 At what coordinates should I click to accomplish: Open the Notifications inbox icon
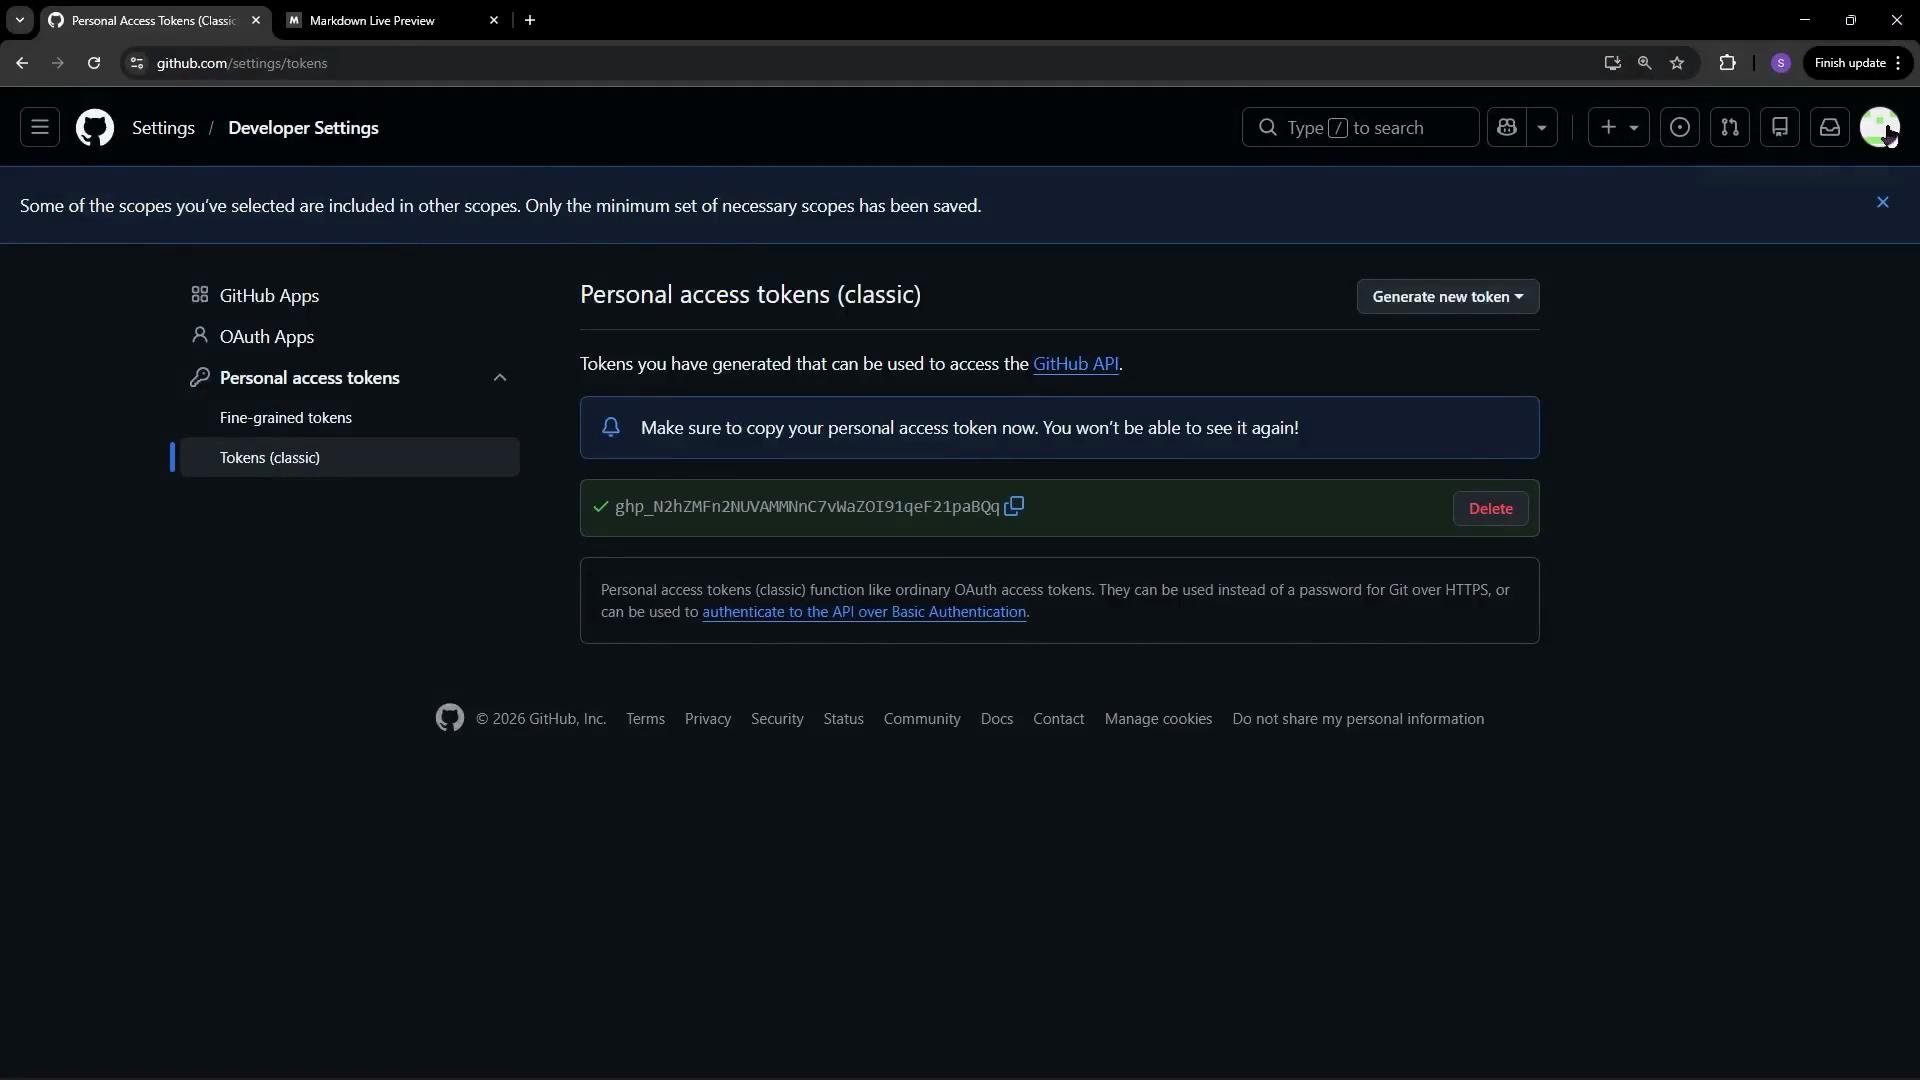pyautogui.click(x=1830, y=127)
